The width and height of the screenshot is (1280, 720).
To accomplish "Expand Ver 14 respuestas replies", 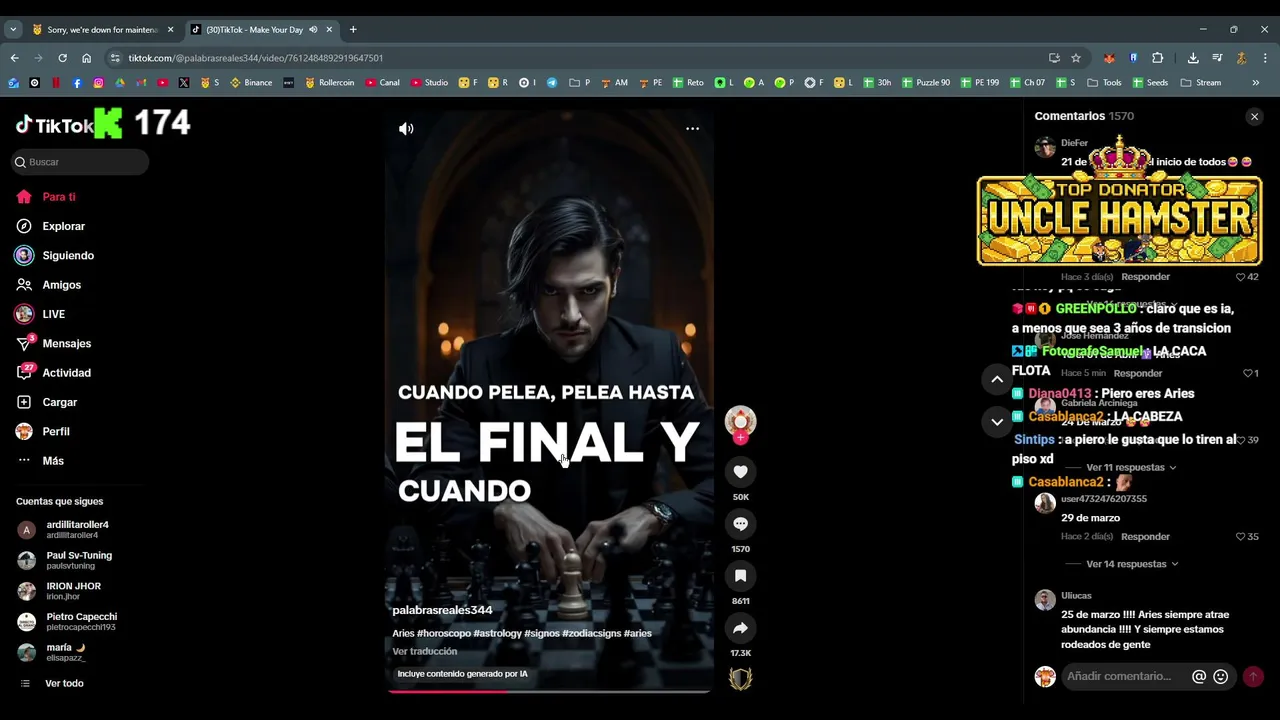I will point(1131,564).
